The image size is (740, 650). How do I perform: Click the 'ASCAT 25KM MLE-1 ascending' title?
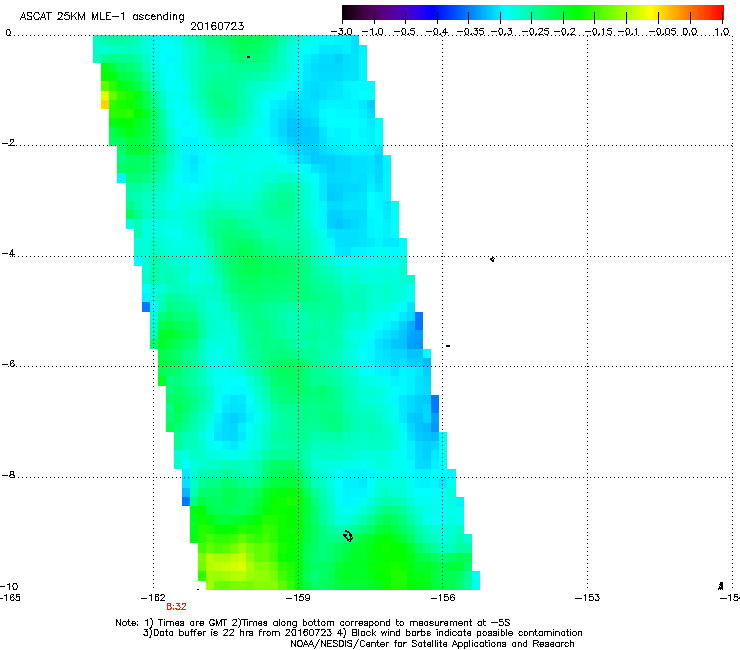[102, 17]
